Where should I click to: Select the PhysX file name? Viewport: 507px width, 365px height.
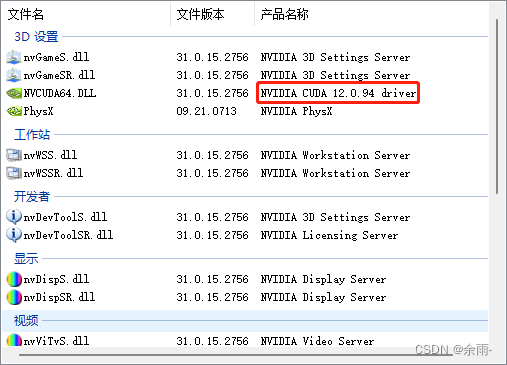click(x=38, y=111)
